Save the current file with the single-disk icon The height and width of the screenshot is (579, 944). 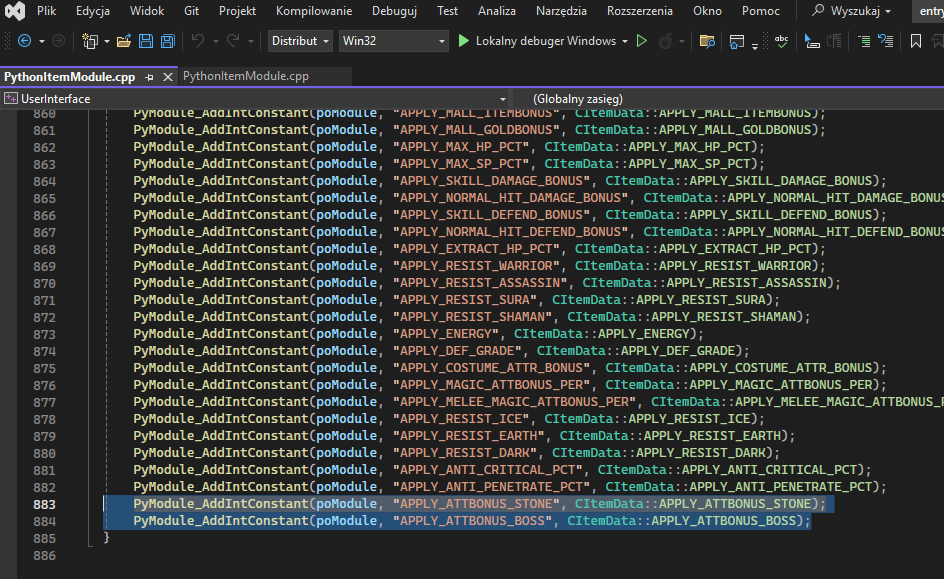tap(146, 41)
